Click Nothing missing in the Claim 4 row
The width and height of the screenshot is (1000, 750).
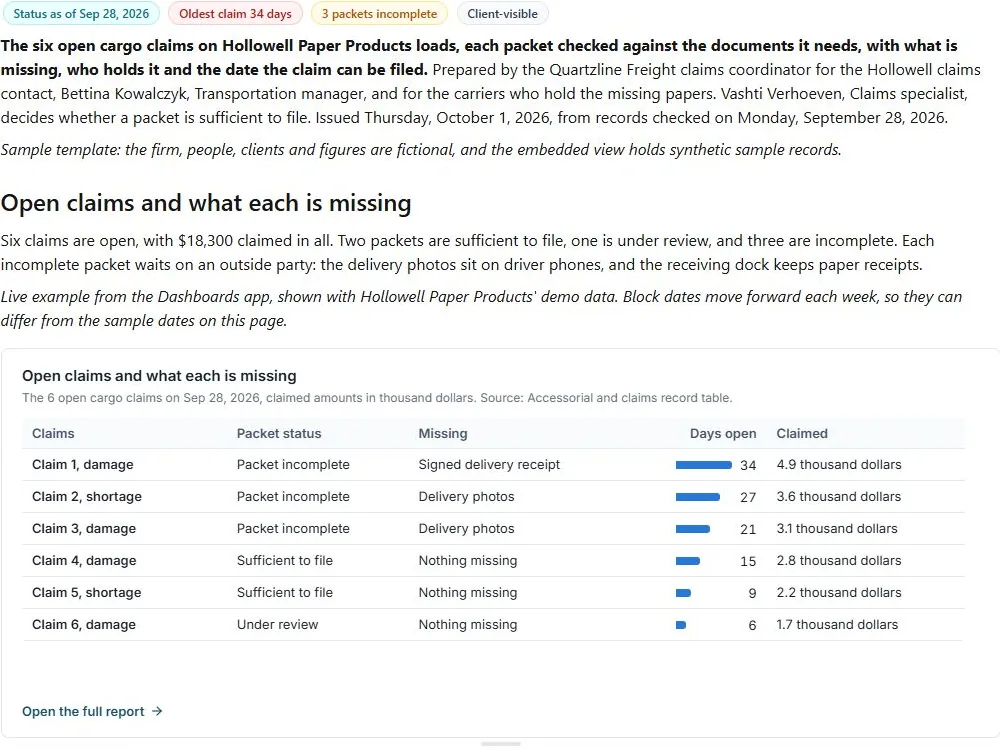click(x=467, y=561)
